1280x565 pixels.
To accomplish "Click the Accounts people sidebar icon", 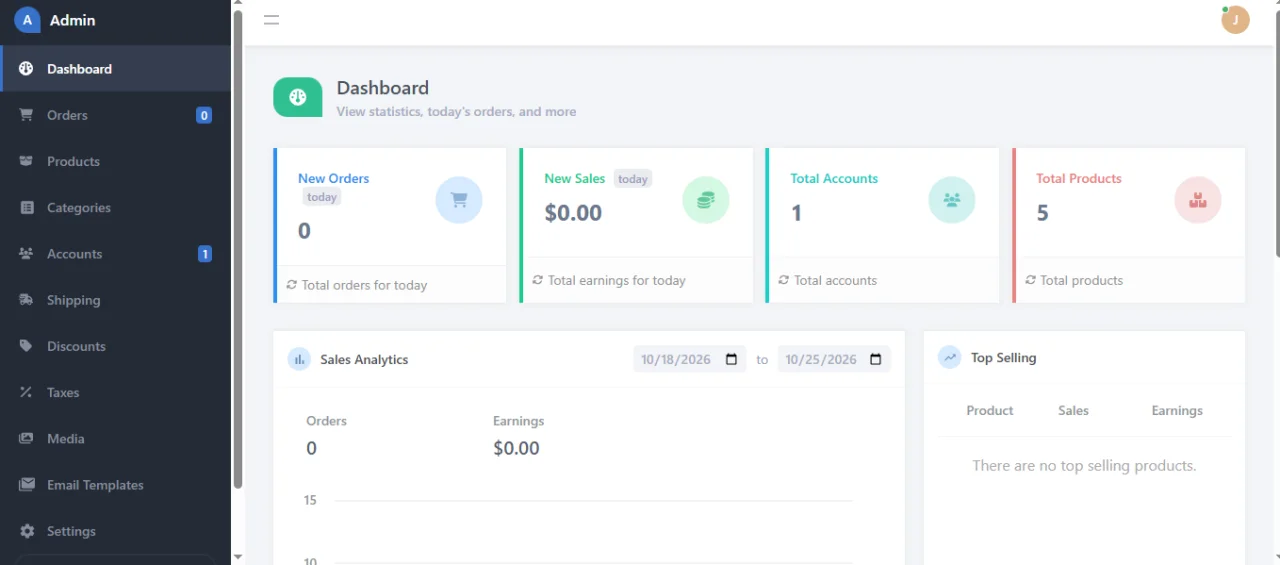I will click(x=27, y=254).
